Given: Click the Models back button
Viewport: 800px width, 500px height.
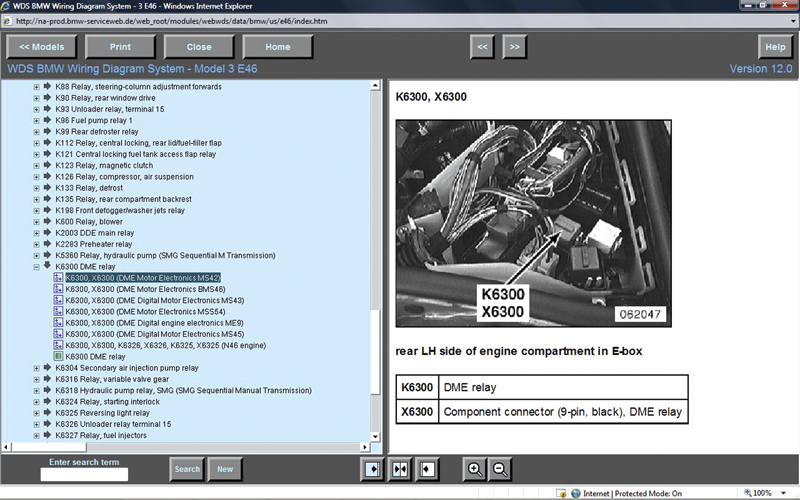Looking at the screenshot, I should click(42, 47).
